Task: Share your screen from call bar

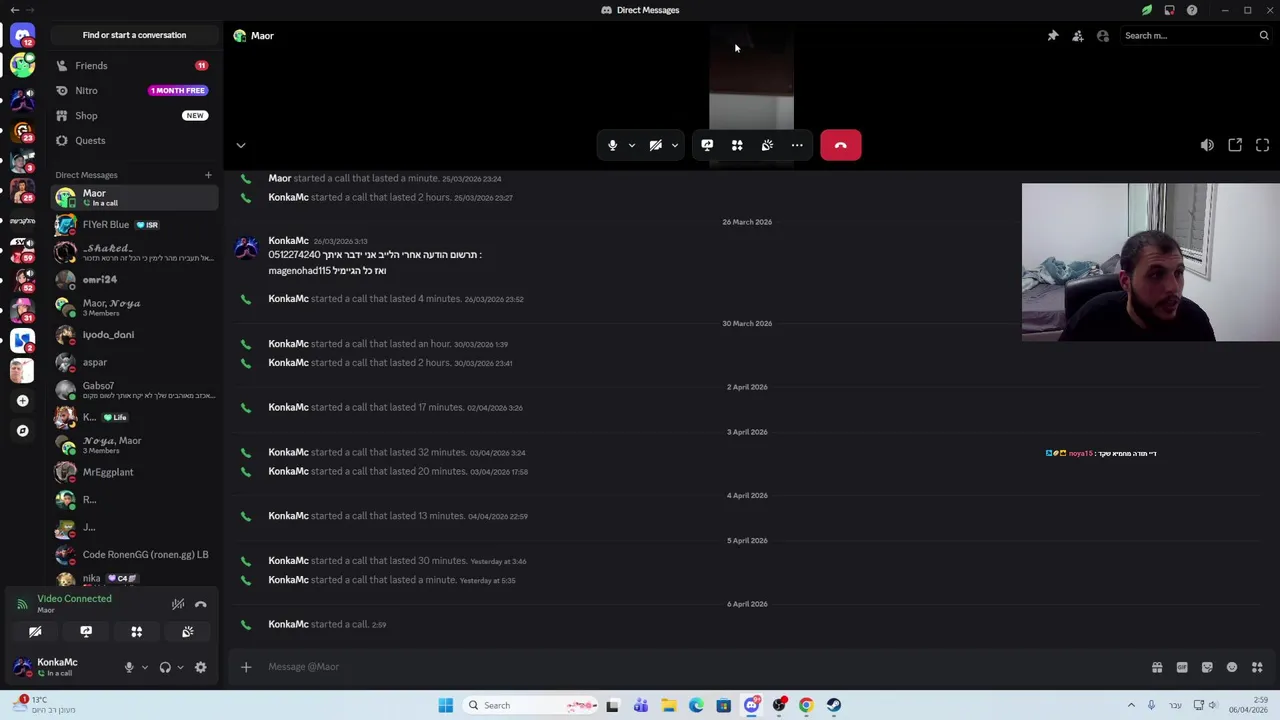Action: pos(707,145)
